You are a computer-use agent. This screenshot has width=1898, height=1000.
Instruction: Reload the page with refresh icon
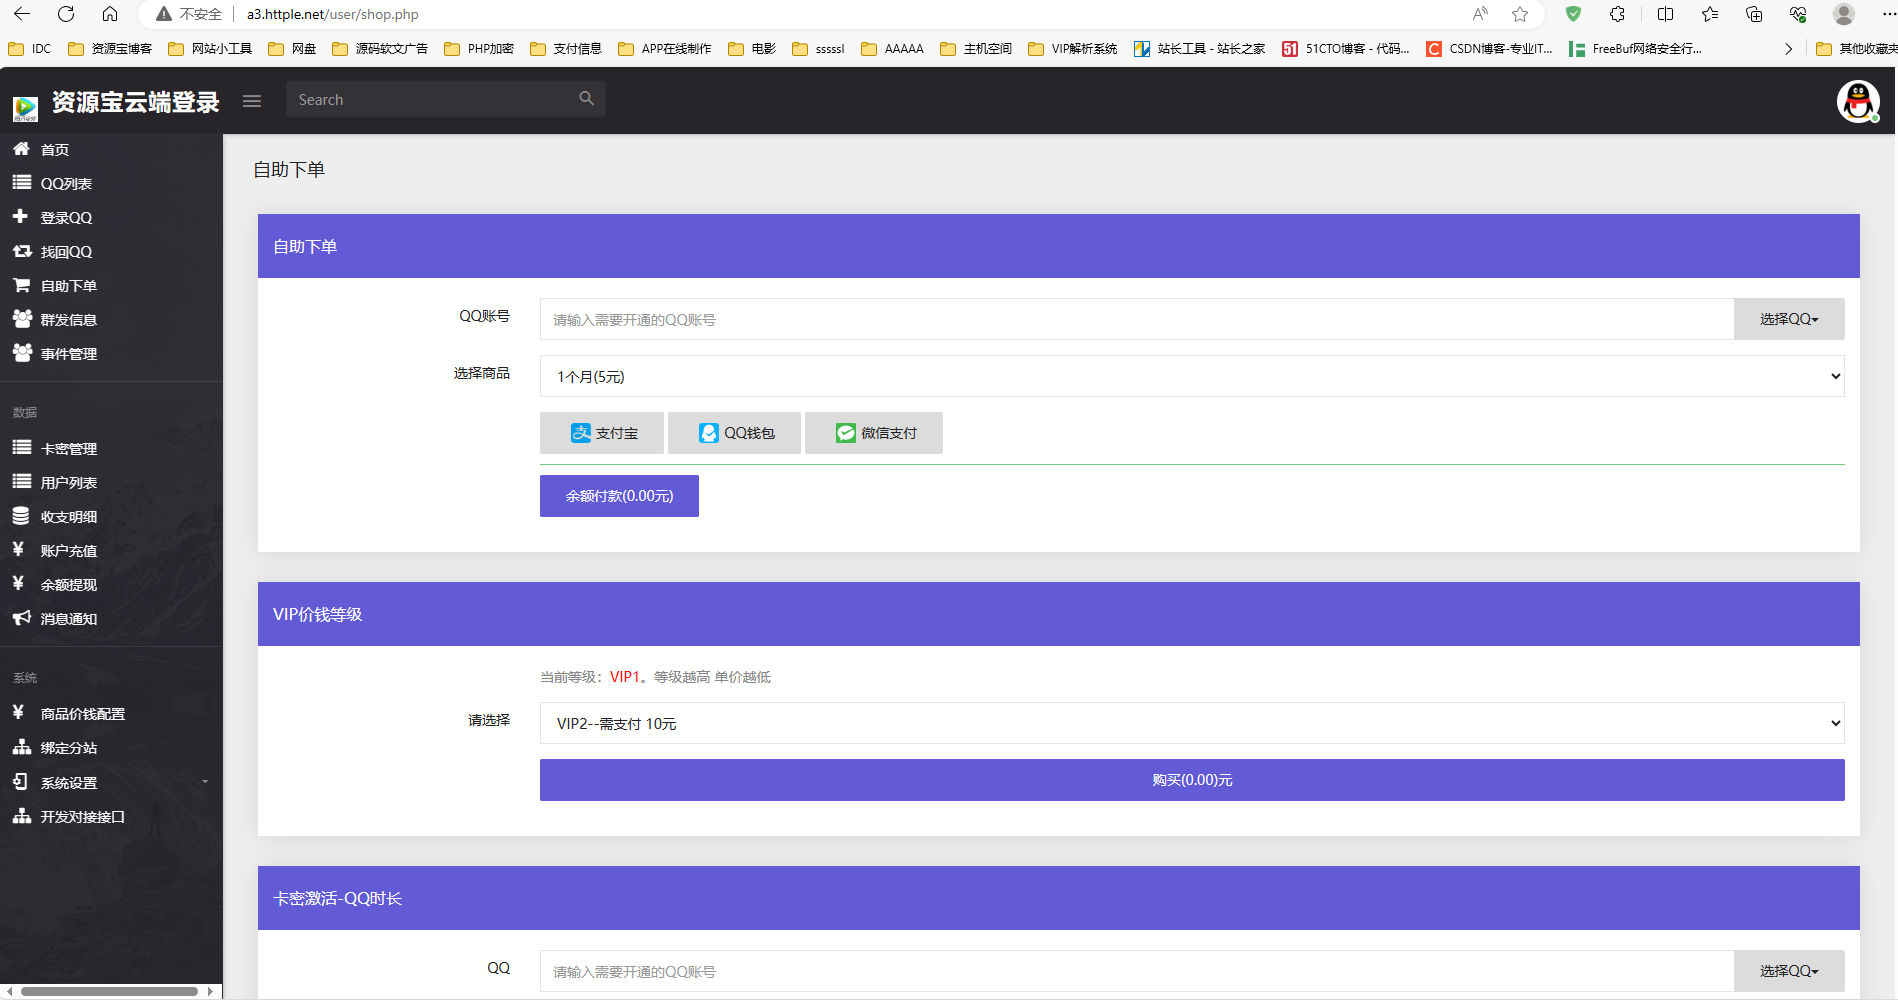pyautogui.click(x=66, y=14)
